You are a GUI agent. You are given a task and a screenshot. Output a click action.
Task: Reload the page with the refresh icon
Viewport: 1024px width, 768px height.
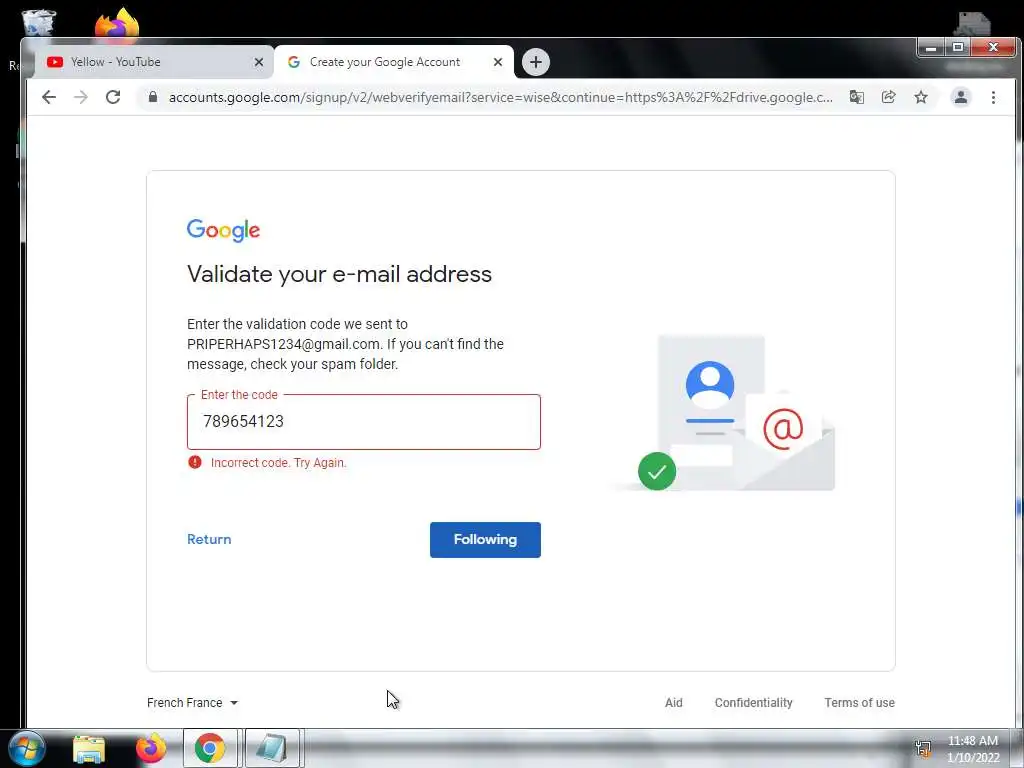click(113, 97)
